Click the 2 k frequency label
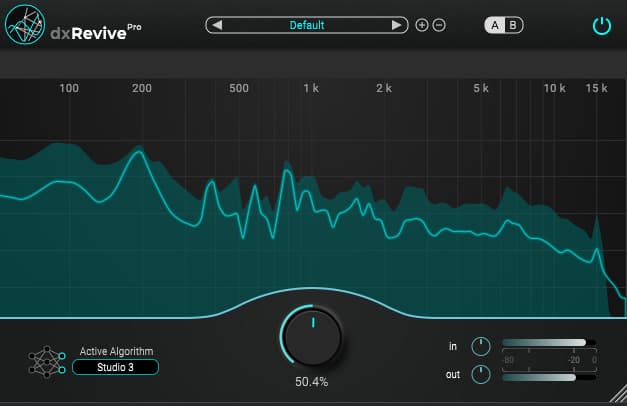 pyautogui.click(x=384, y=88)
